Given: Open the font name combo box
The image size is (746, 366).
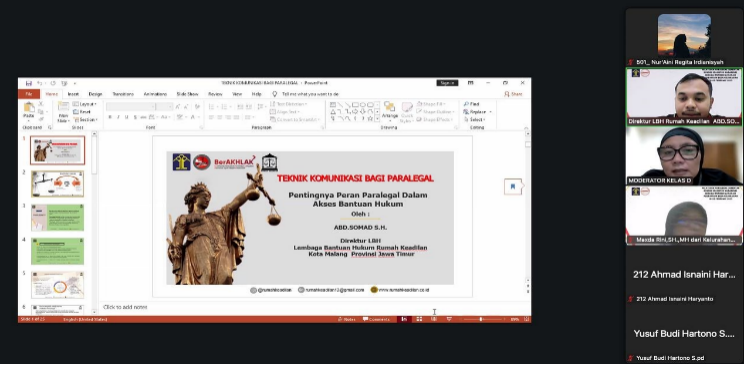Looking at the screenshot, I should click(x=130, y=107).
